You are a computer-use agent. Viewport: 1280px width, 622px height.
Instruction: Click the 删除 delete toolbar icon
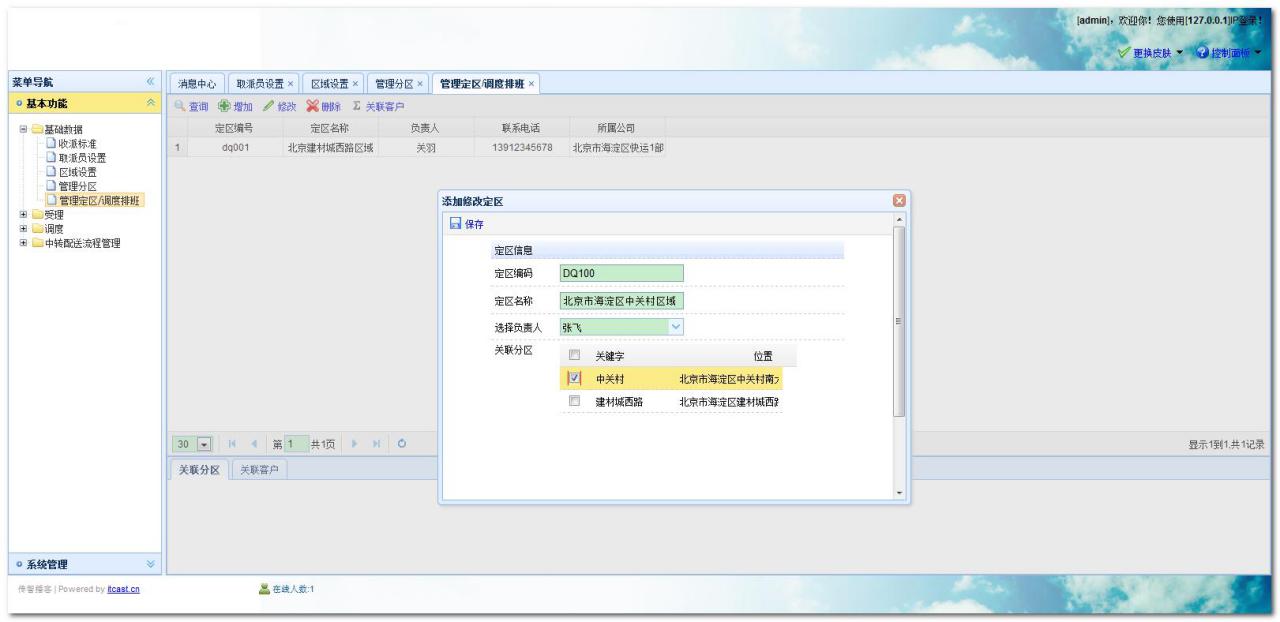pos(313,107)
